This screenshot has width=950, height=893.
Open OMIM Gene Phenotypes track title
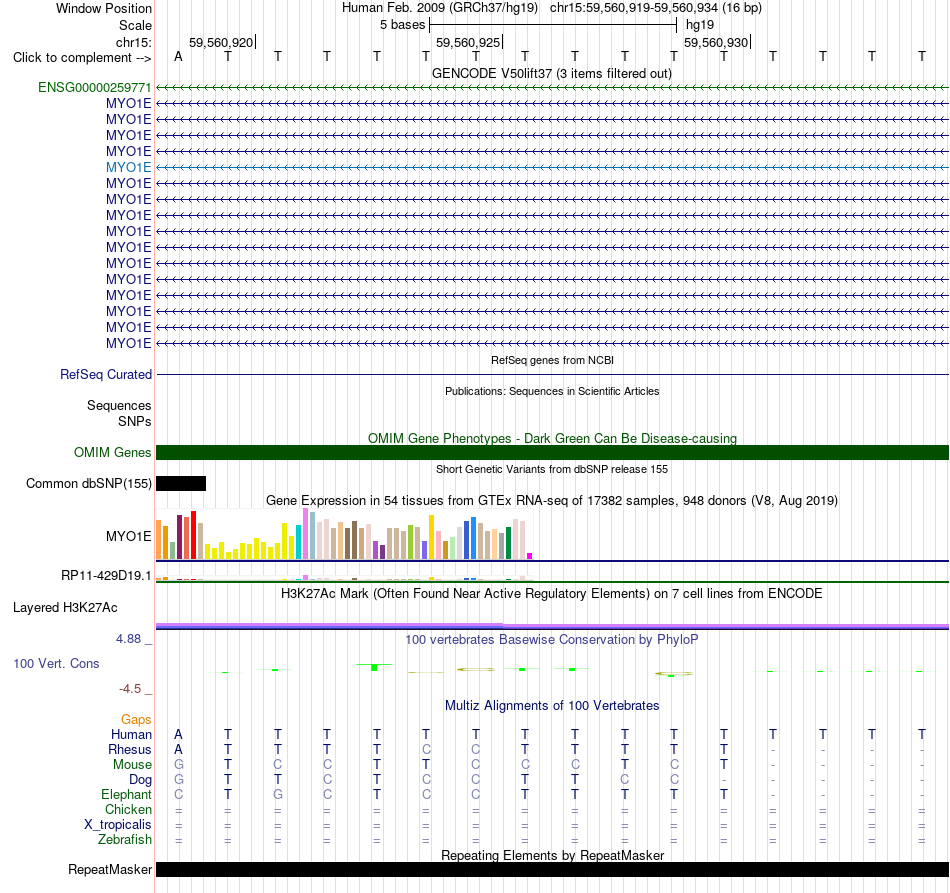553,438
